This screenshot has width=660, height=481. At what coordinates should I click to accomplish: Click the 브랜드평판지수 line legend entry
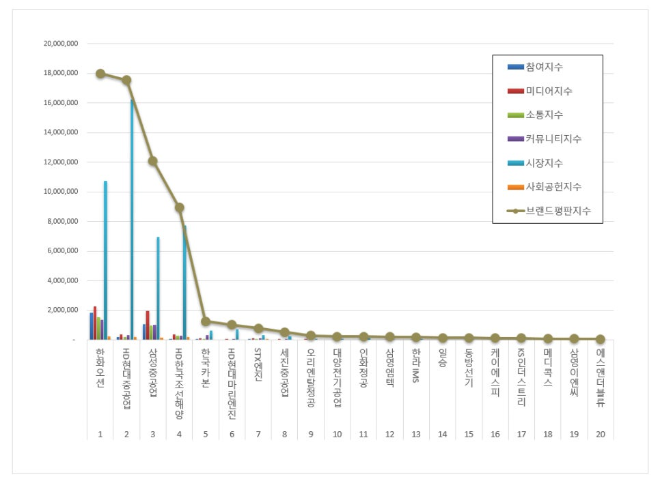(x=553, y=211)
